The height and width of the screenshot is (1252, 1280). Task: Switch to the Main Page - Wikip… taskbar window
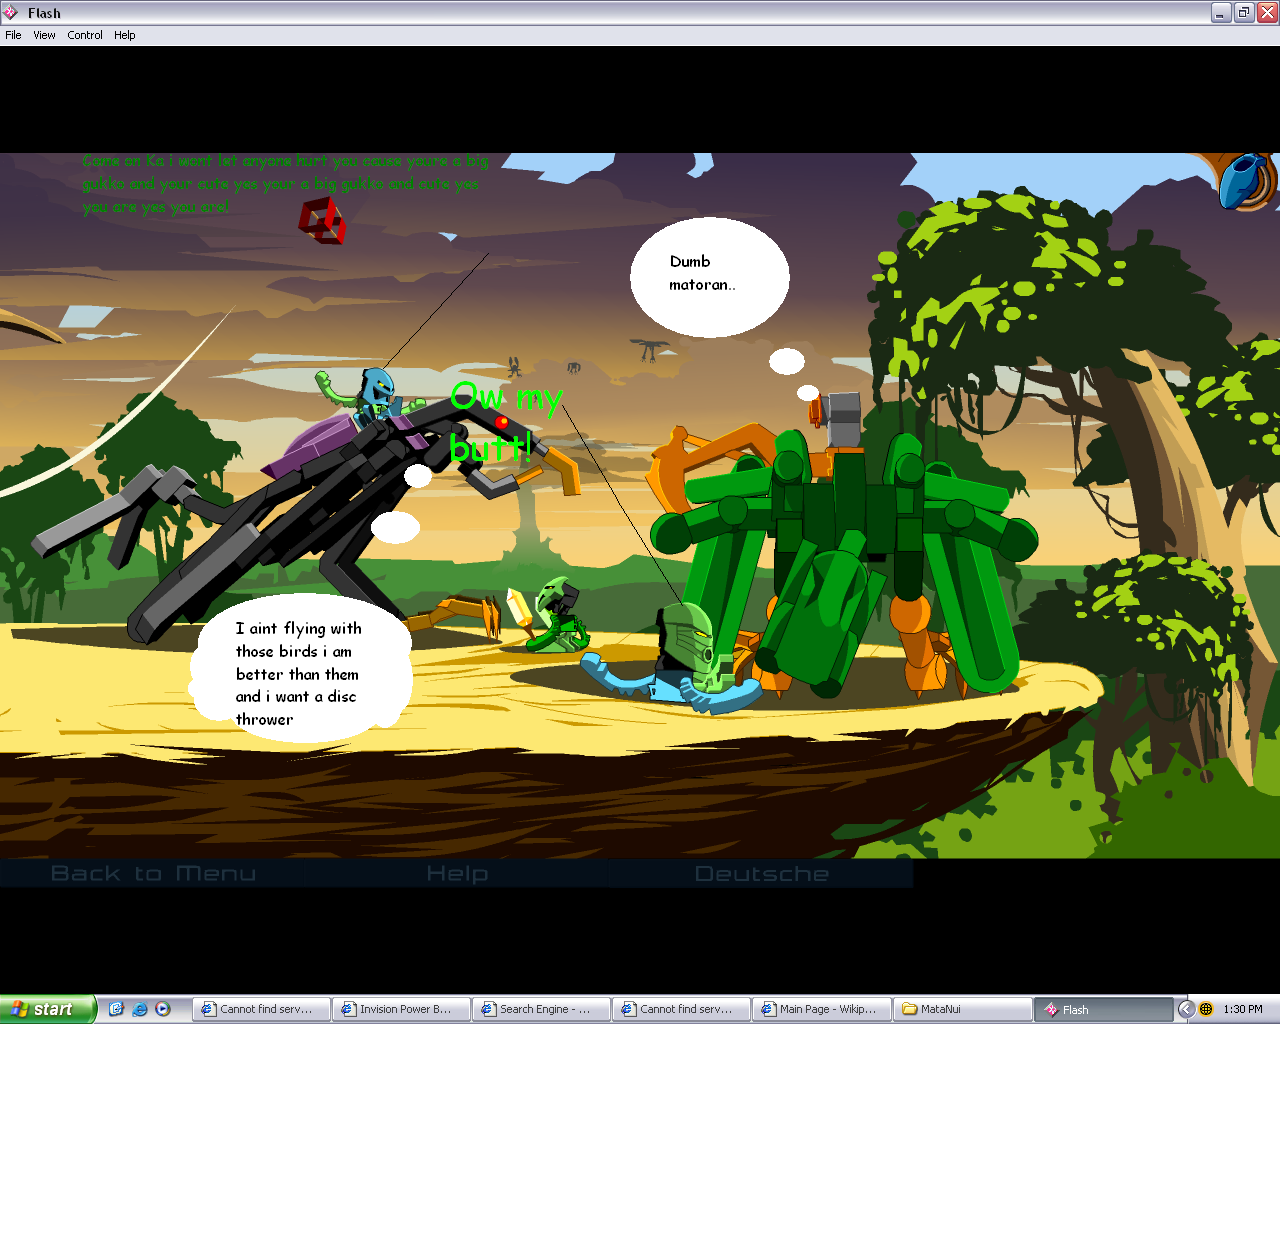point(821,1010)
